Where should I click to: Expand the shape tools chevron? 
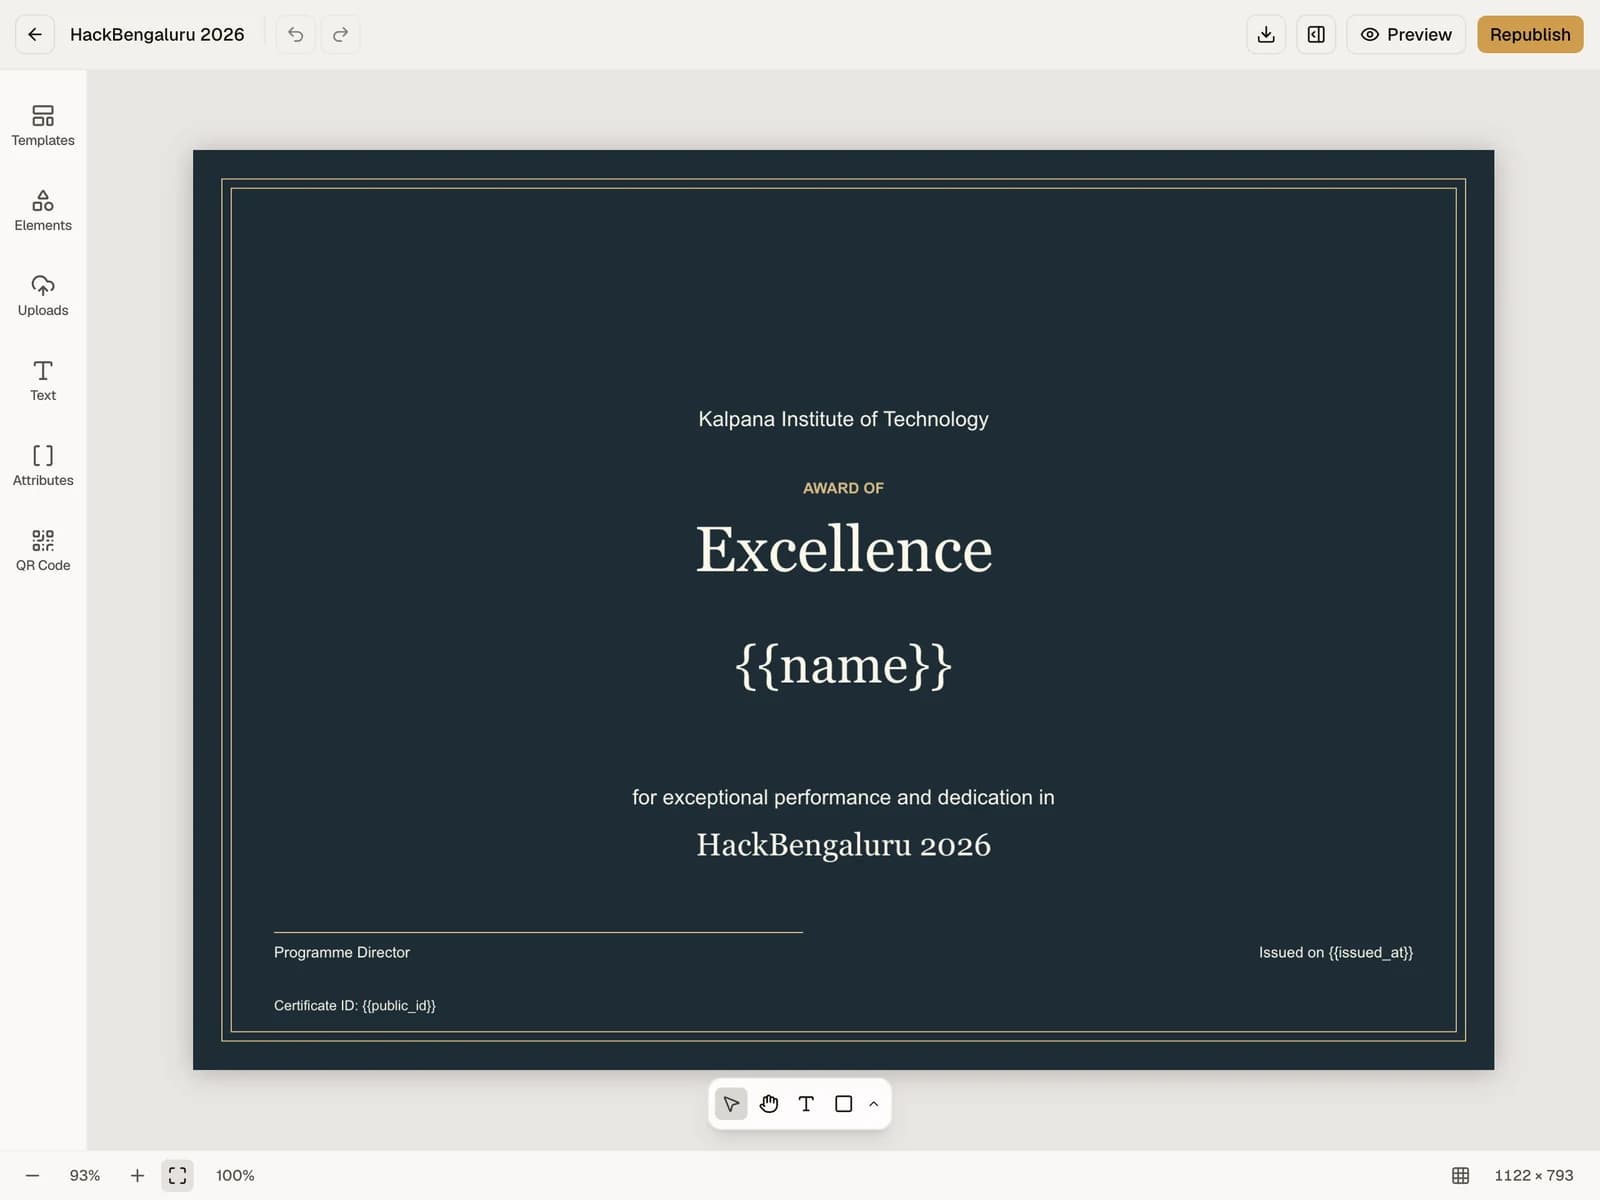click(874, 1104)
